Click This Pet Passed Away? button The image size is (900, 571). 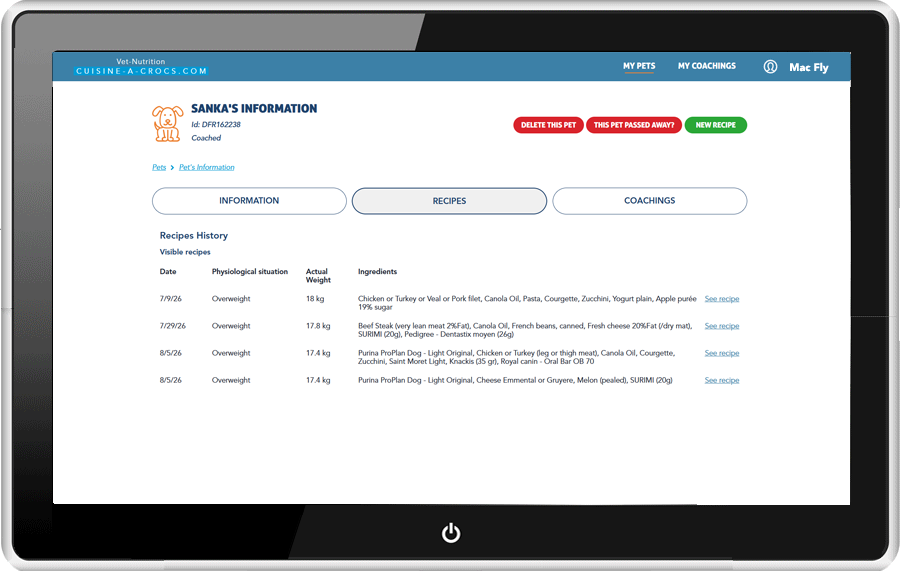[x=634, y=125]
